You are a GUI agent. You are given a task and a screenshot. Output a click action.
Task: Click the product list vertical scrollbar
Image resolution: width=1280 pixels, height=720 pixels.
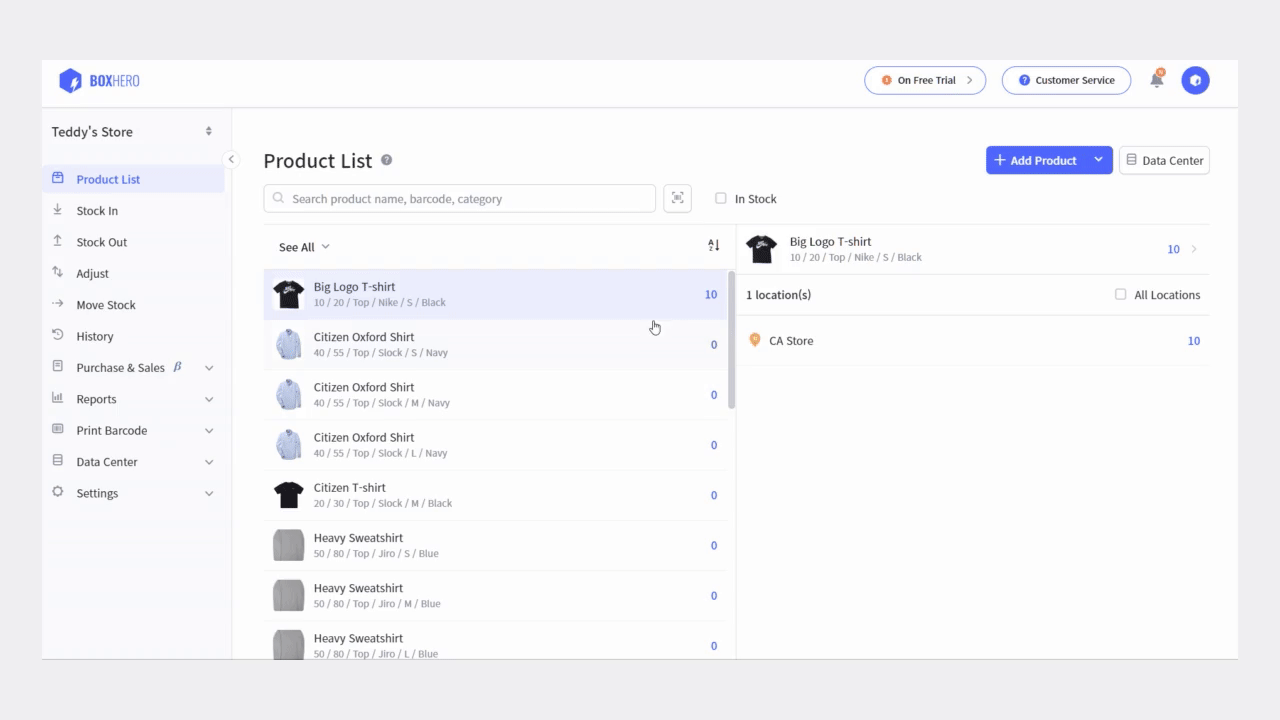[x=731, y=340]
